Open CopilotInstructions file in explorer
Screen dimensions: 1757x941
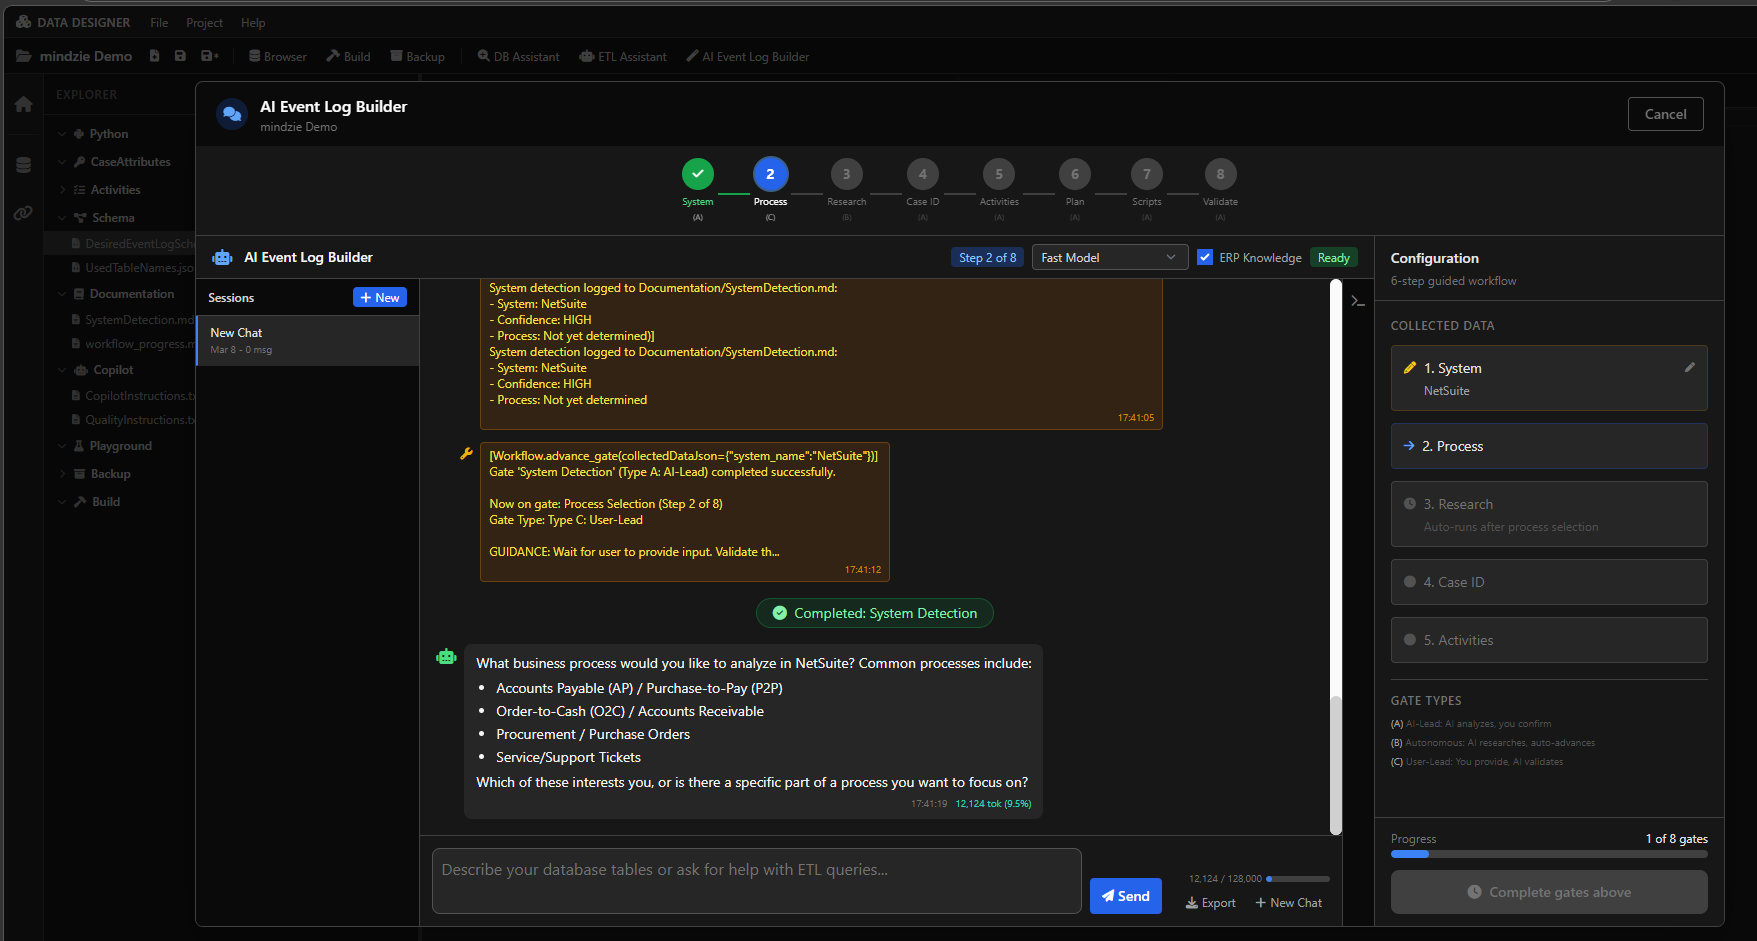click(x=133, y=396)
